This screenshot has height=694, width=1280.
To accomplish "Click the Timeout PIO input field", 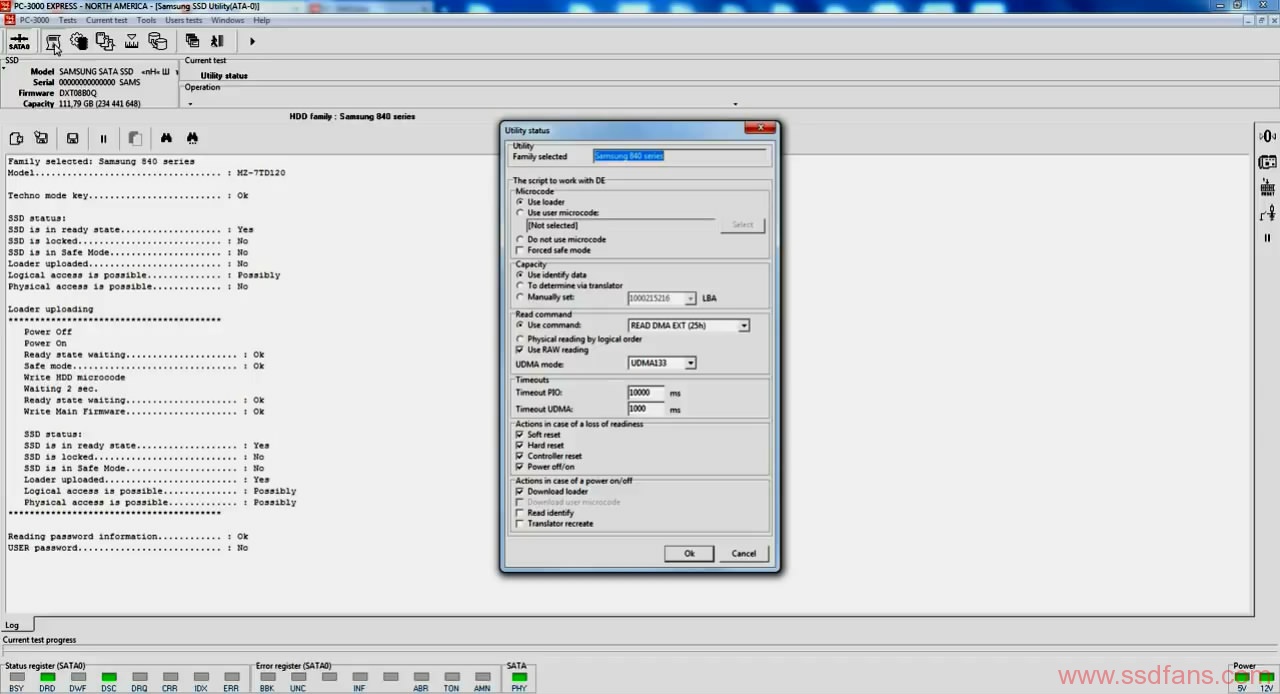I will pyautogui.click(x=646, y=393).
